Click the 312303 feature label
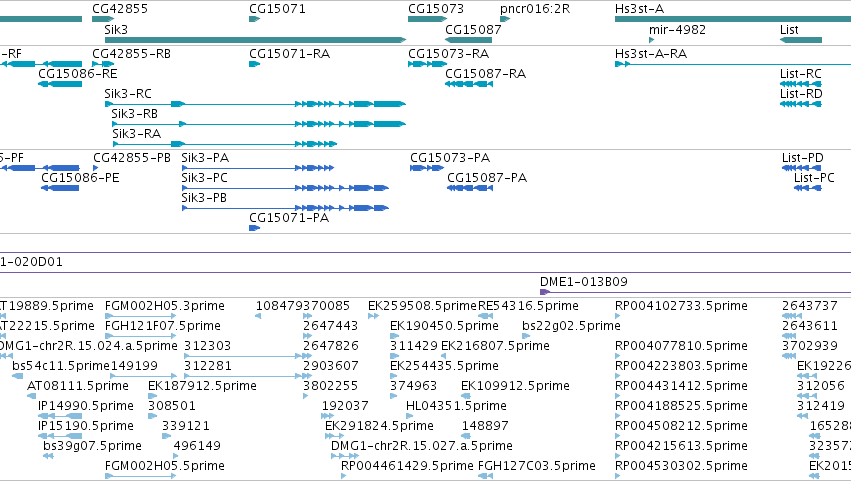The height and width of the screenshot is (481, 851). click(207, 346)
